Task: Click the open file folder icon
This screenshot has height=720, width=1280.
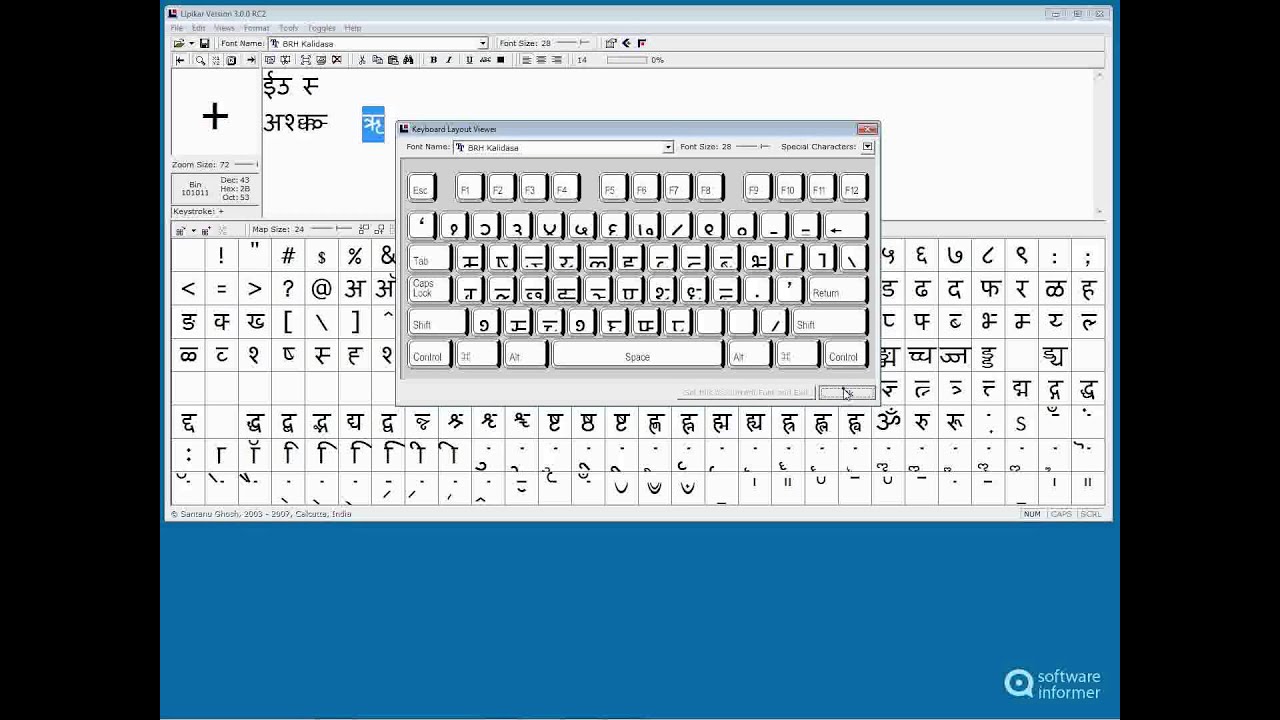Action: [x=179, y=44]
